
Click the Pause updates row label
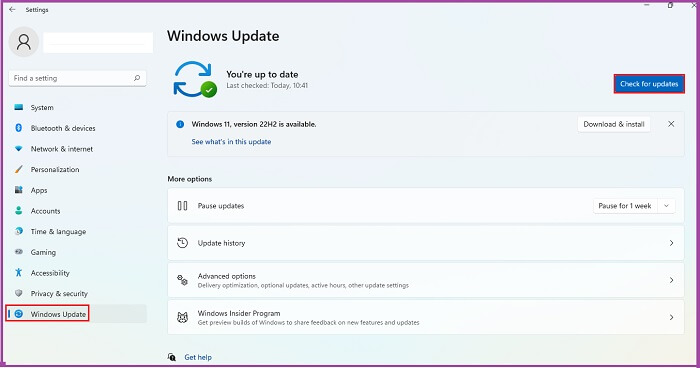pyautogui.click(x=221, y=206)
